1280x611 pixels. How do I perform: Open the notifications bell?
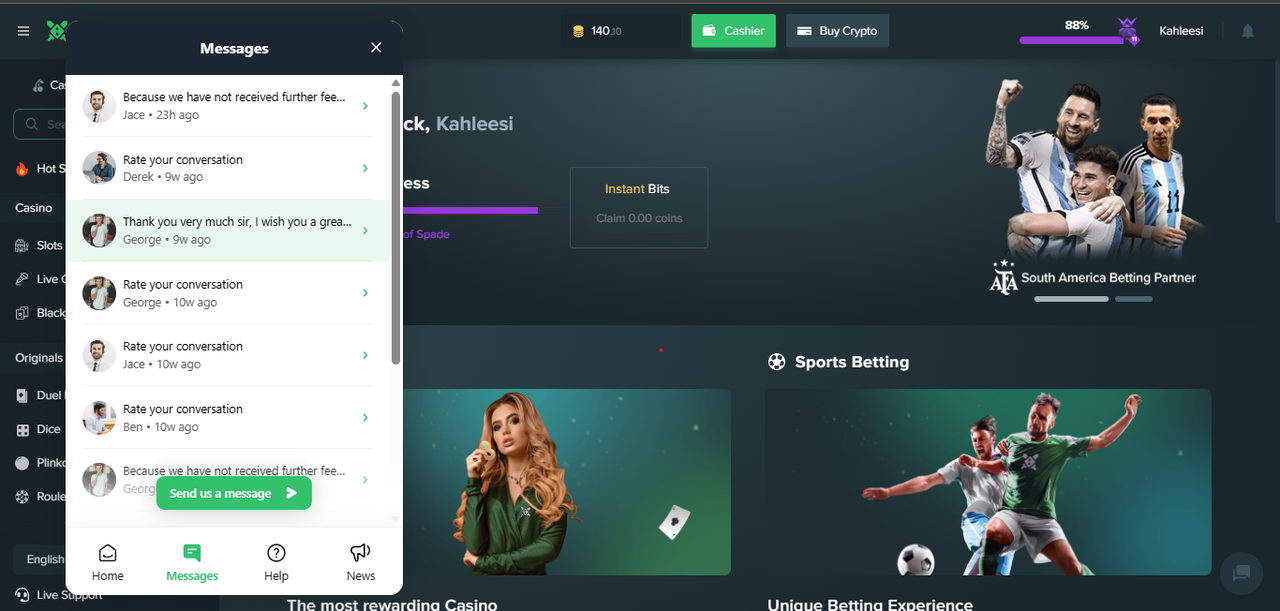[x=1248, y=31]
